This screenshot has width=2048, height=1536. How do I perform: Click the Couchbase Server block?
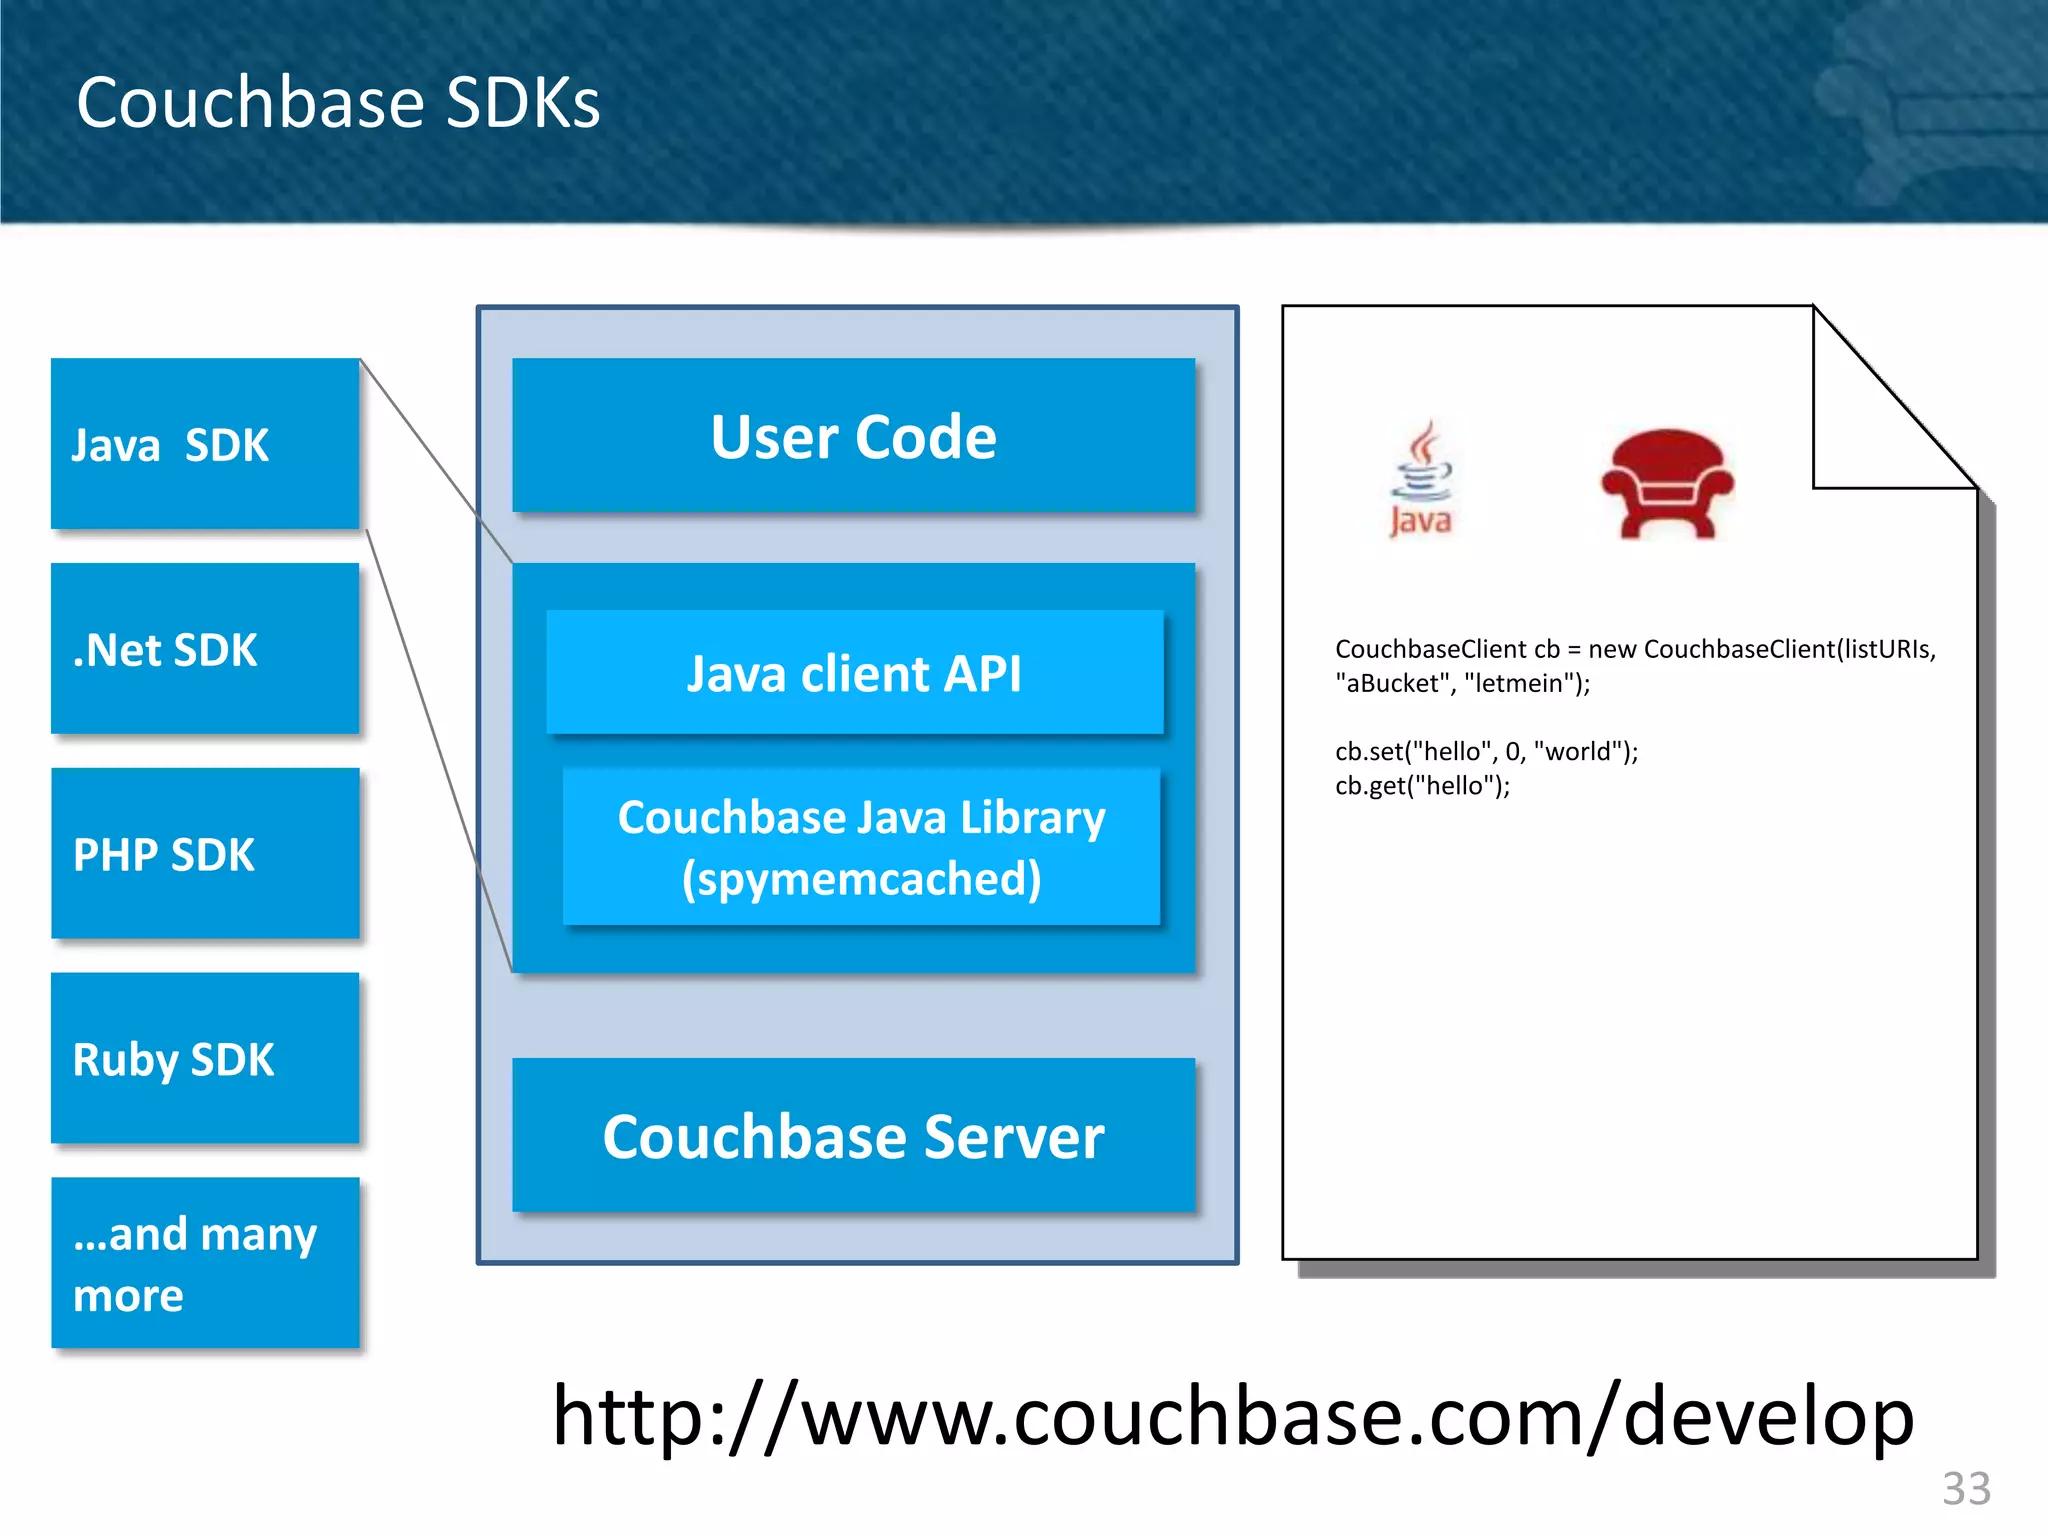click(853, 1136)
